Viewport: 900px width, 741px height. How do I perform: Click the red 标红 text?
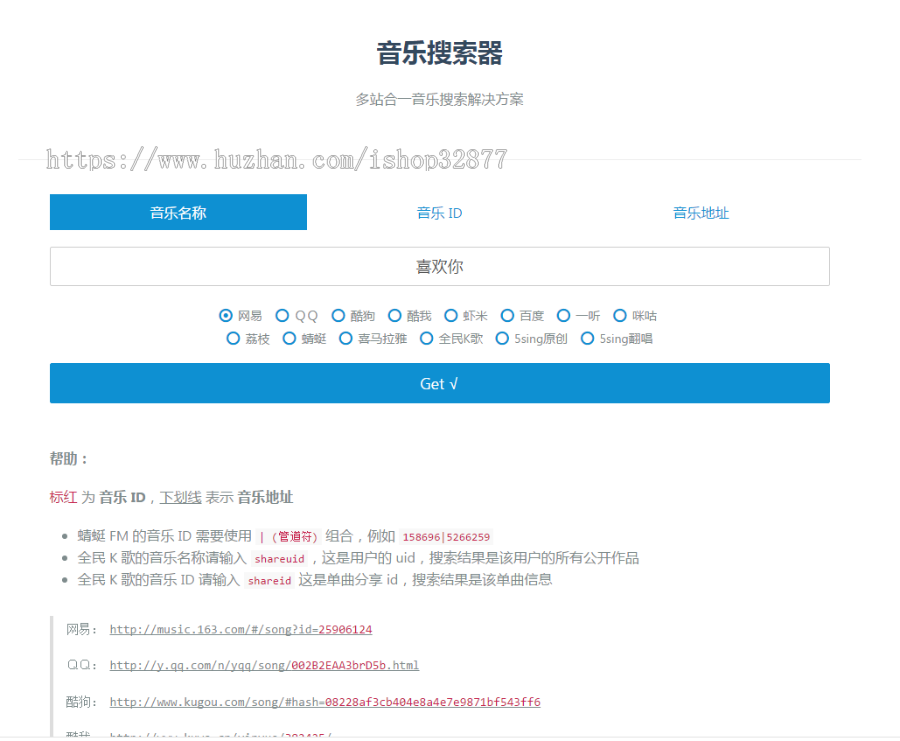63,497
